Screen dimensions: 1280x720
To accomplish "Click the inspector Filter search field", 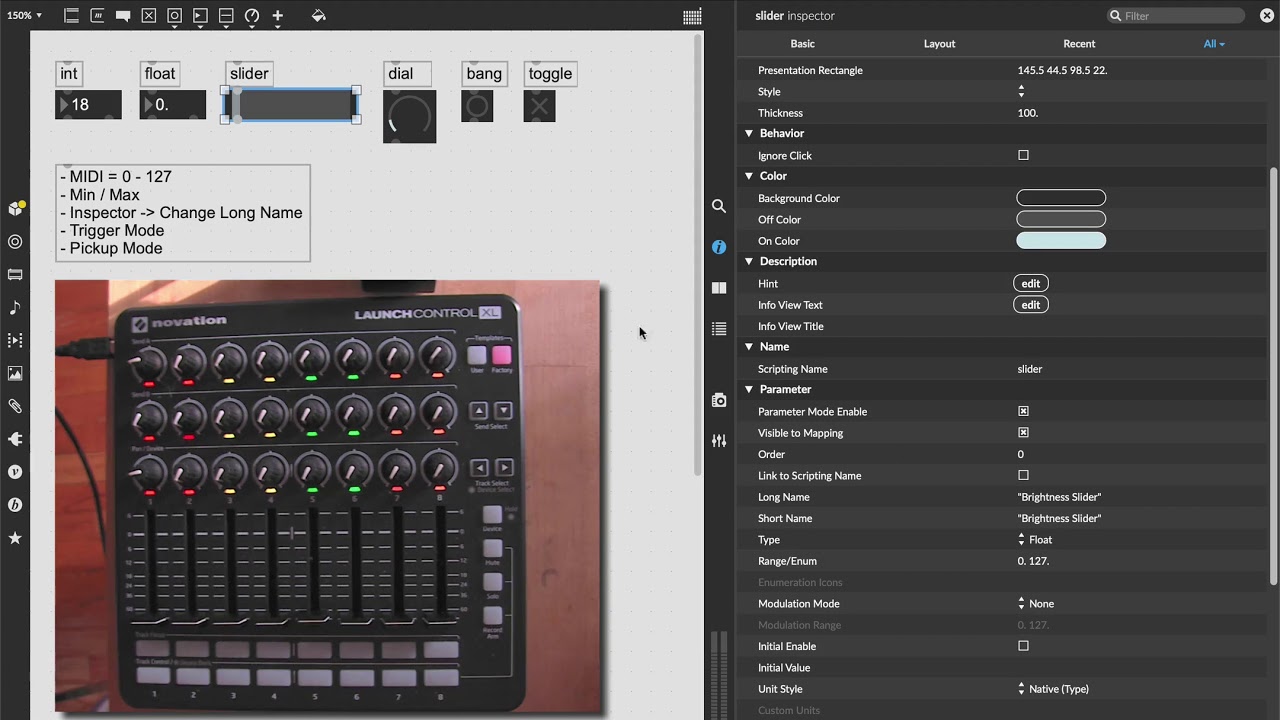I will [1176, 16].
